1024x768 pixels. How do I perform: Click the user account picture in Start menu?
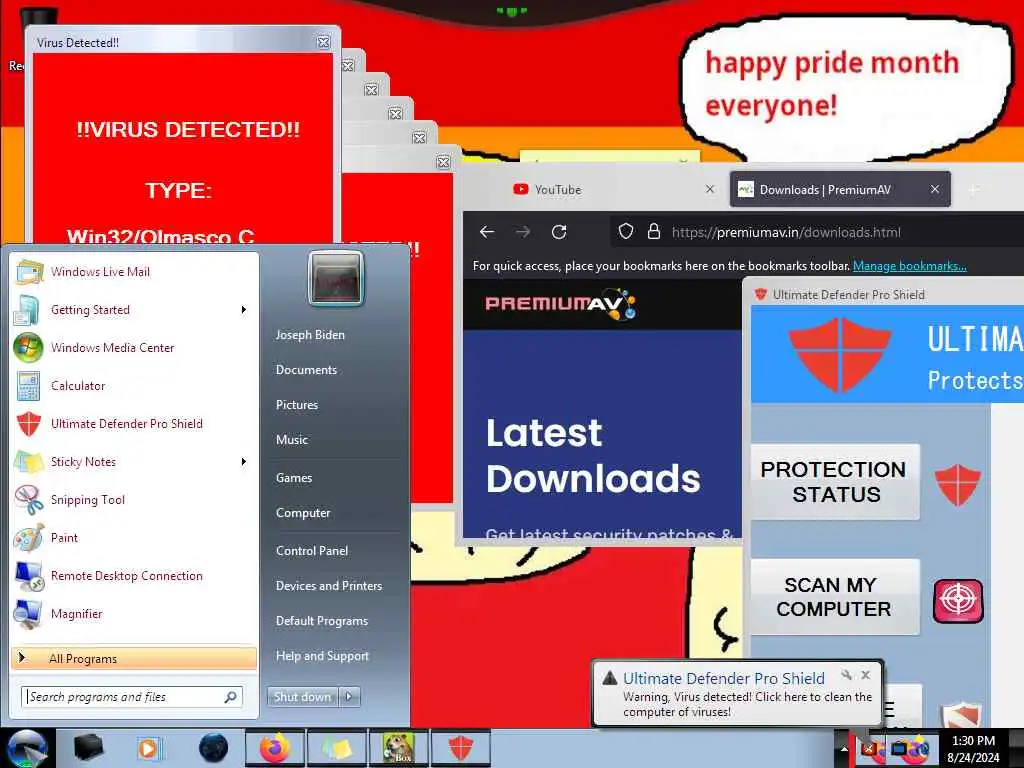coord(336,279)
